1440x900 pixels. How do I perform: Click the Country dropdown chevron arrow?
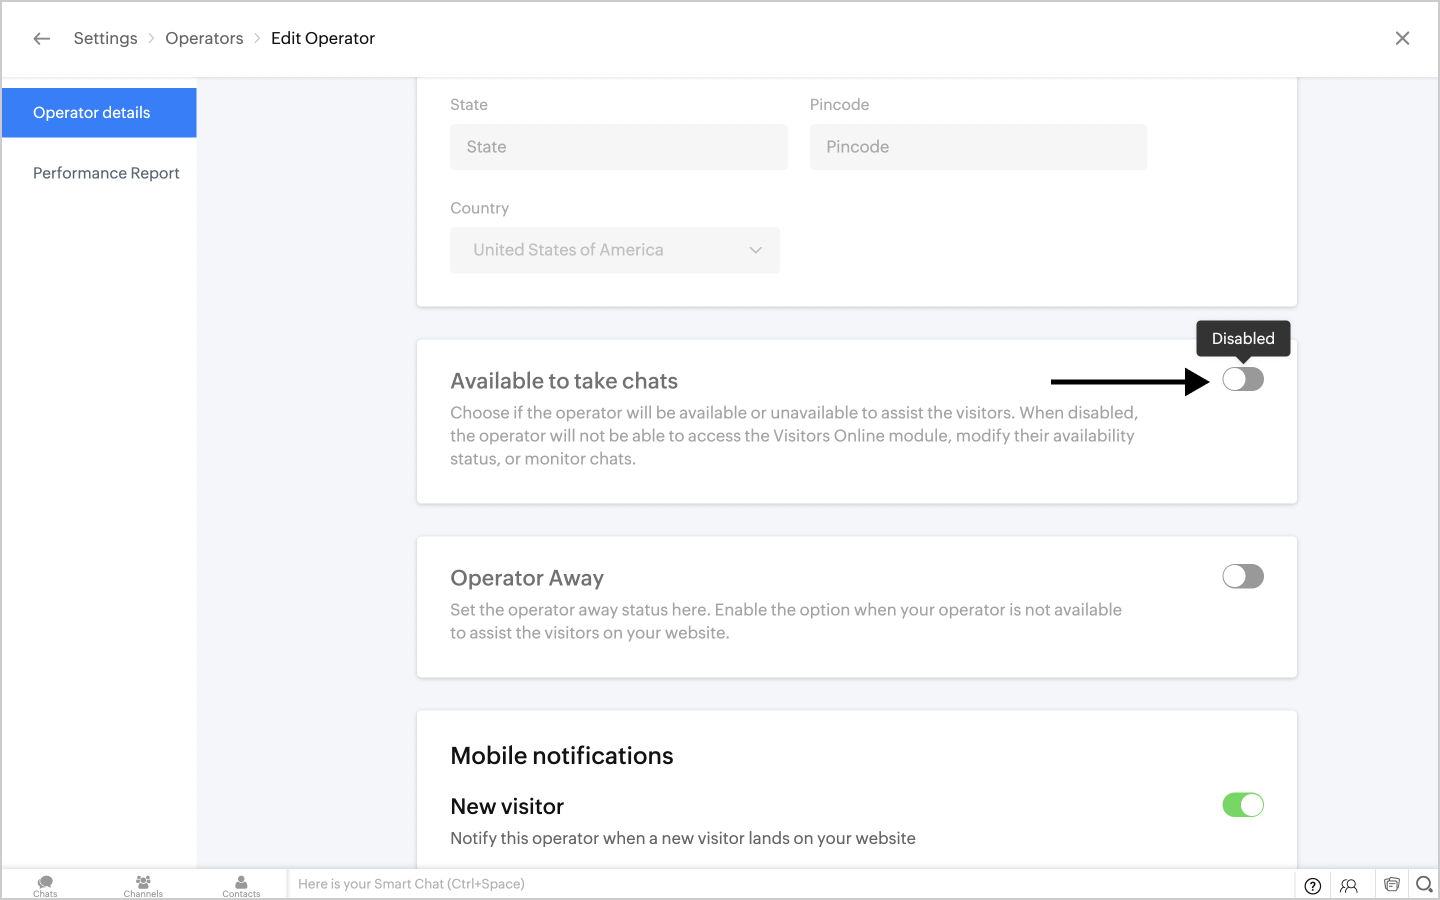coord(756,250)
